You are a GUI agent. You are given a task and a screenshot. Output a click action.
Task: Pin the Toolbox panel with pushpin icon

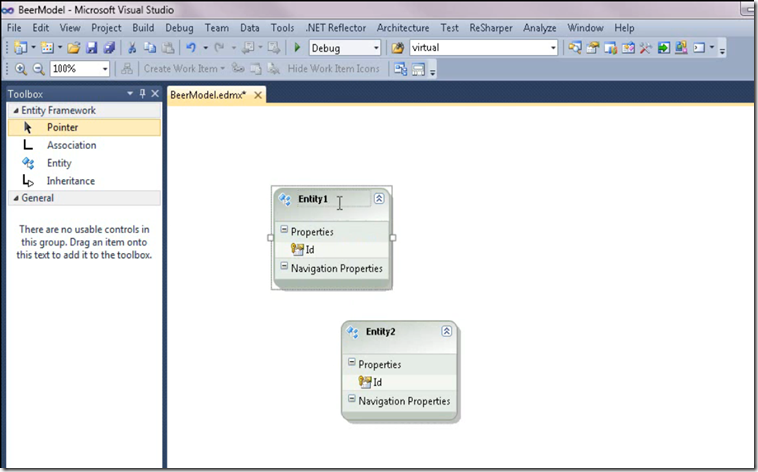click(x=143, y=93)
